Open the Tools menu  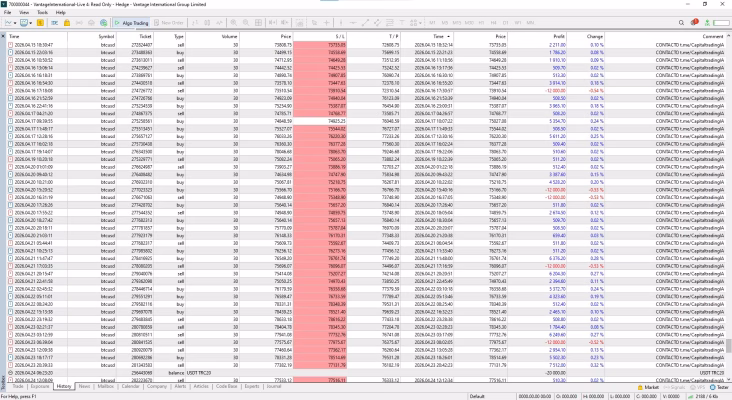[42, 13]
